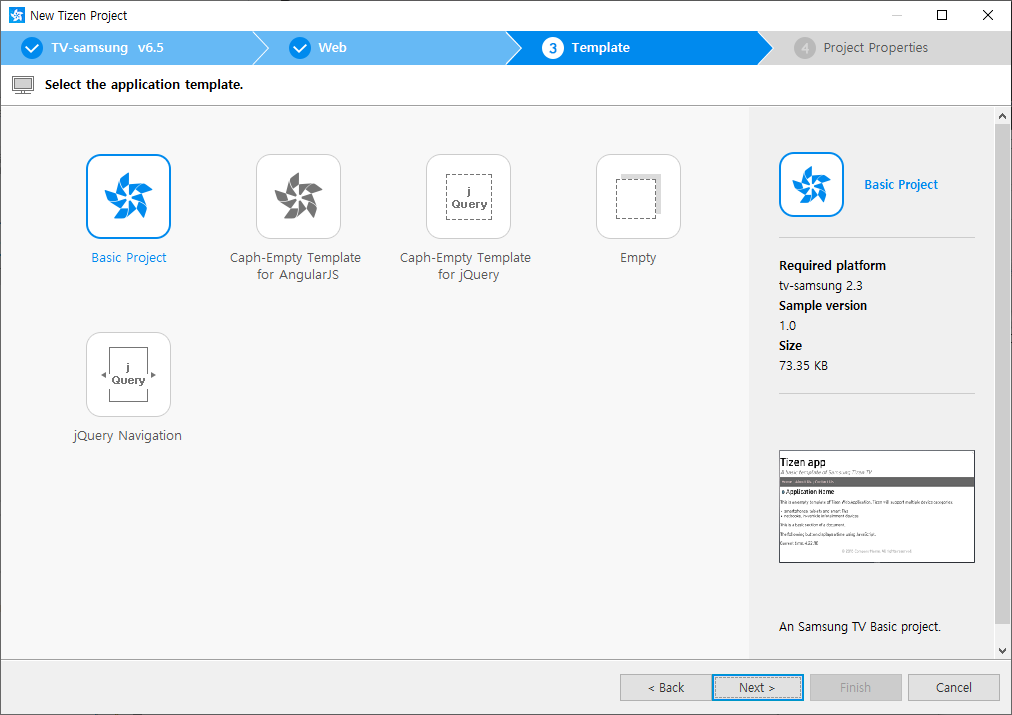Viewport: 1012px width, 715px height.
Task: Select the Empty template icon
Action: (x=638, y=196)
